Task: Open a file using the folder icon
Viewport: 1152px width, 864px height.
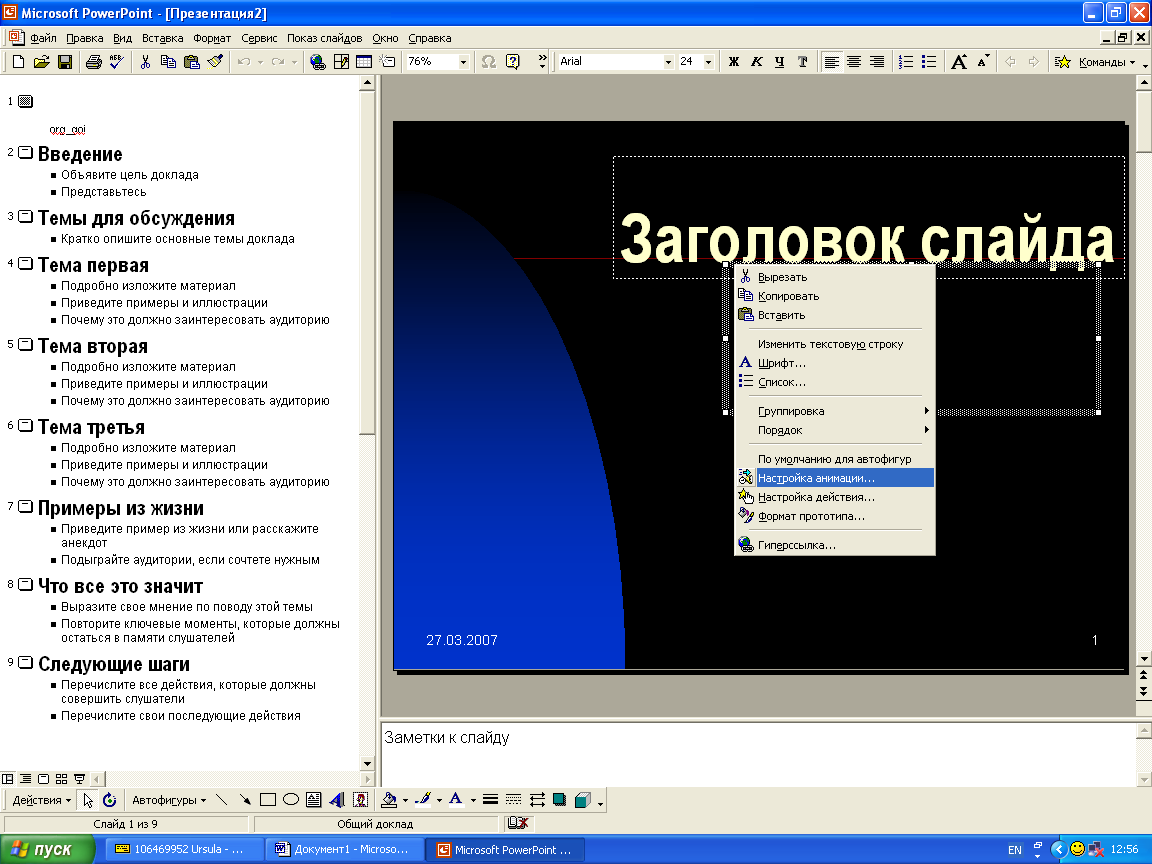Action: [42, 62]
